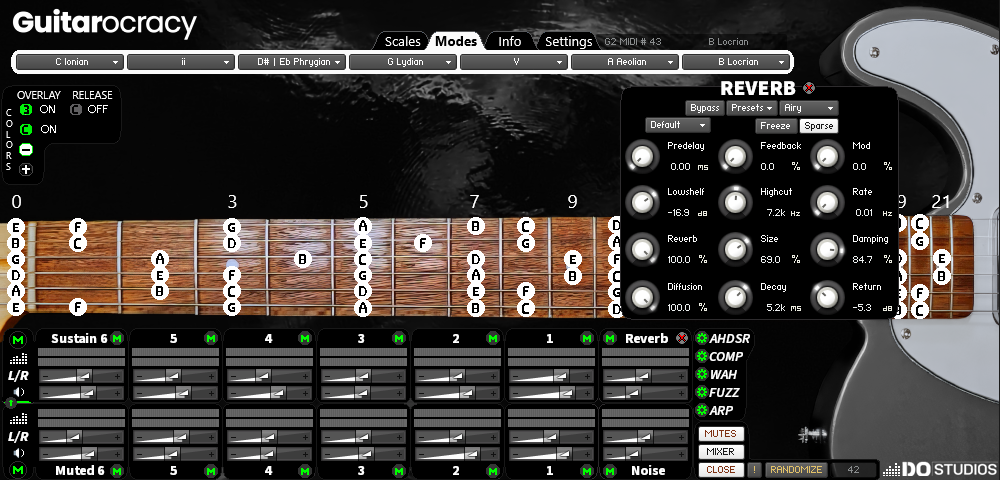Click green arrow link icon between mixer rows
1000x480 pixels.
pos(11,403)
